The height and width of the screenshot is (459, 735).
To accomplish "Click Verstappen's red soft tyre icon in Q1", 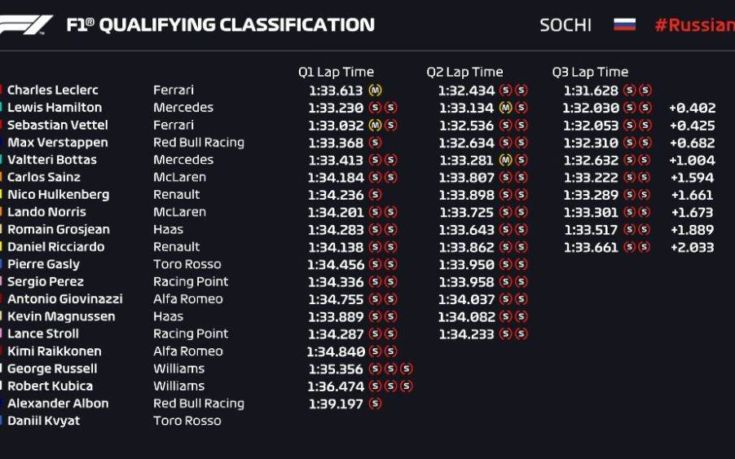I will 375,143.
